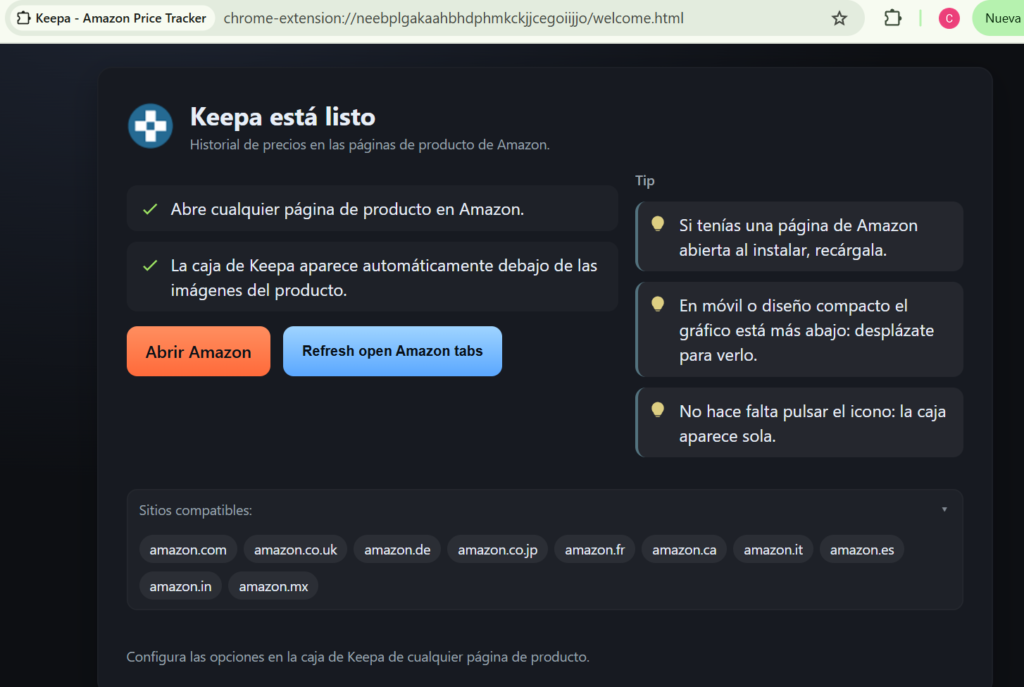
Task: Bookmark this page with the star icon
Action: click(839, 18)
